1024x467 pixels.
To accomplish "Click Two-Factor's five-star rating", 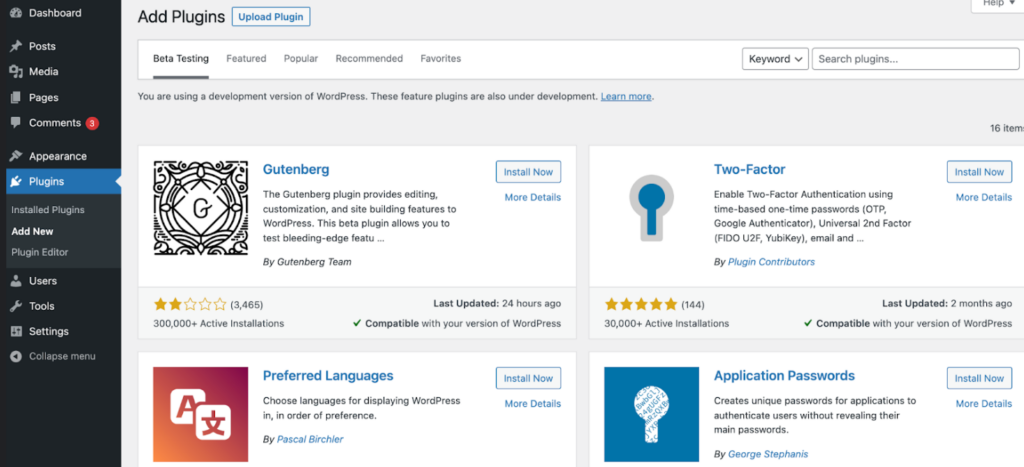I will pos(641,304).
